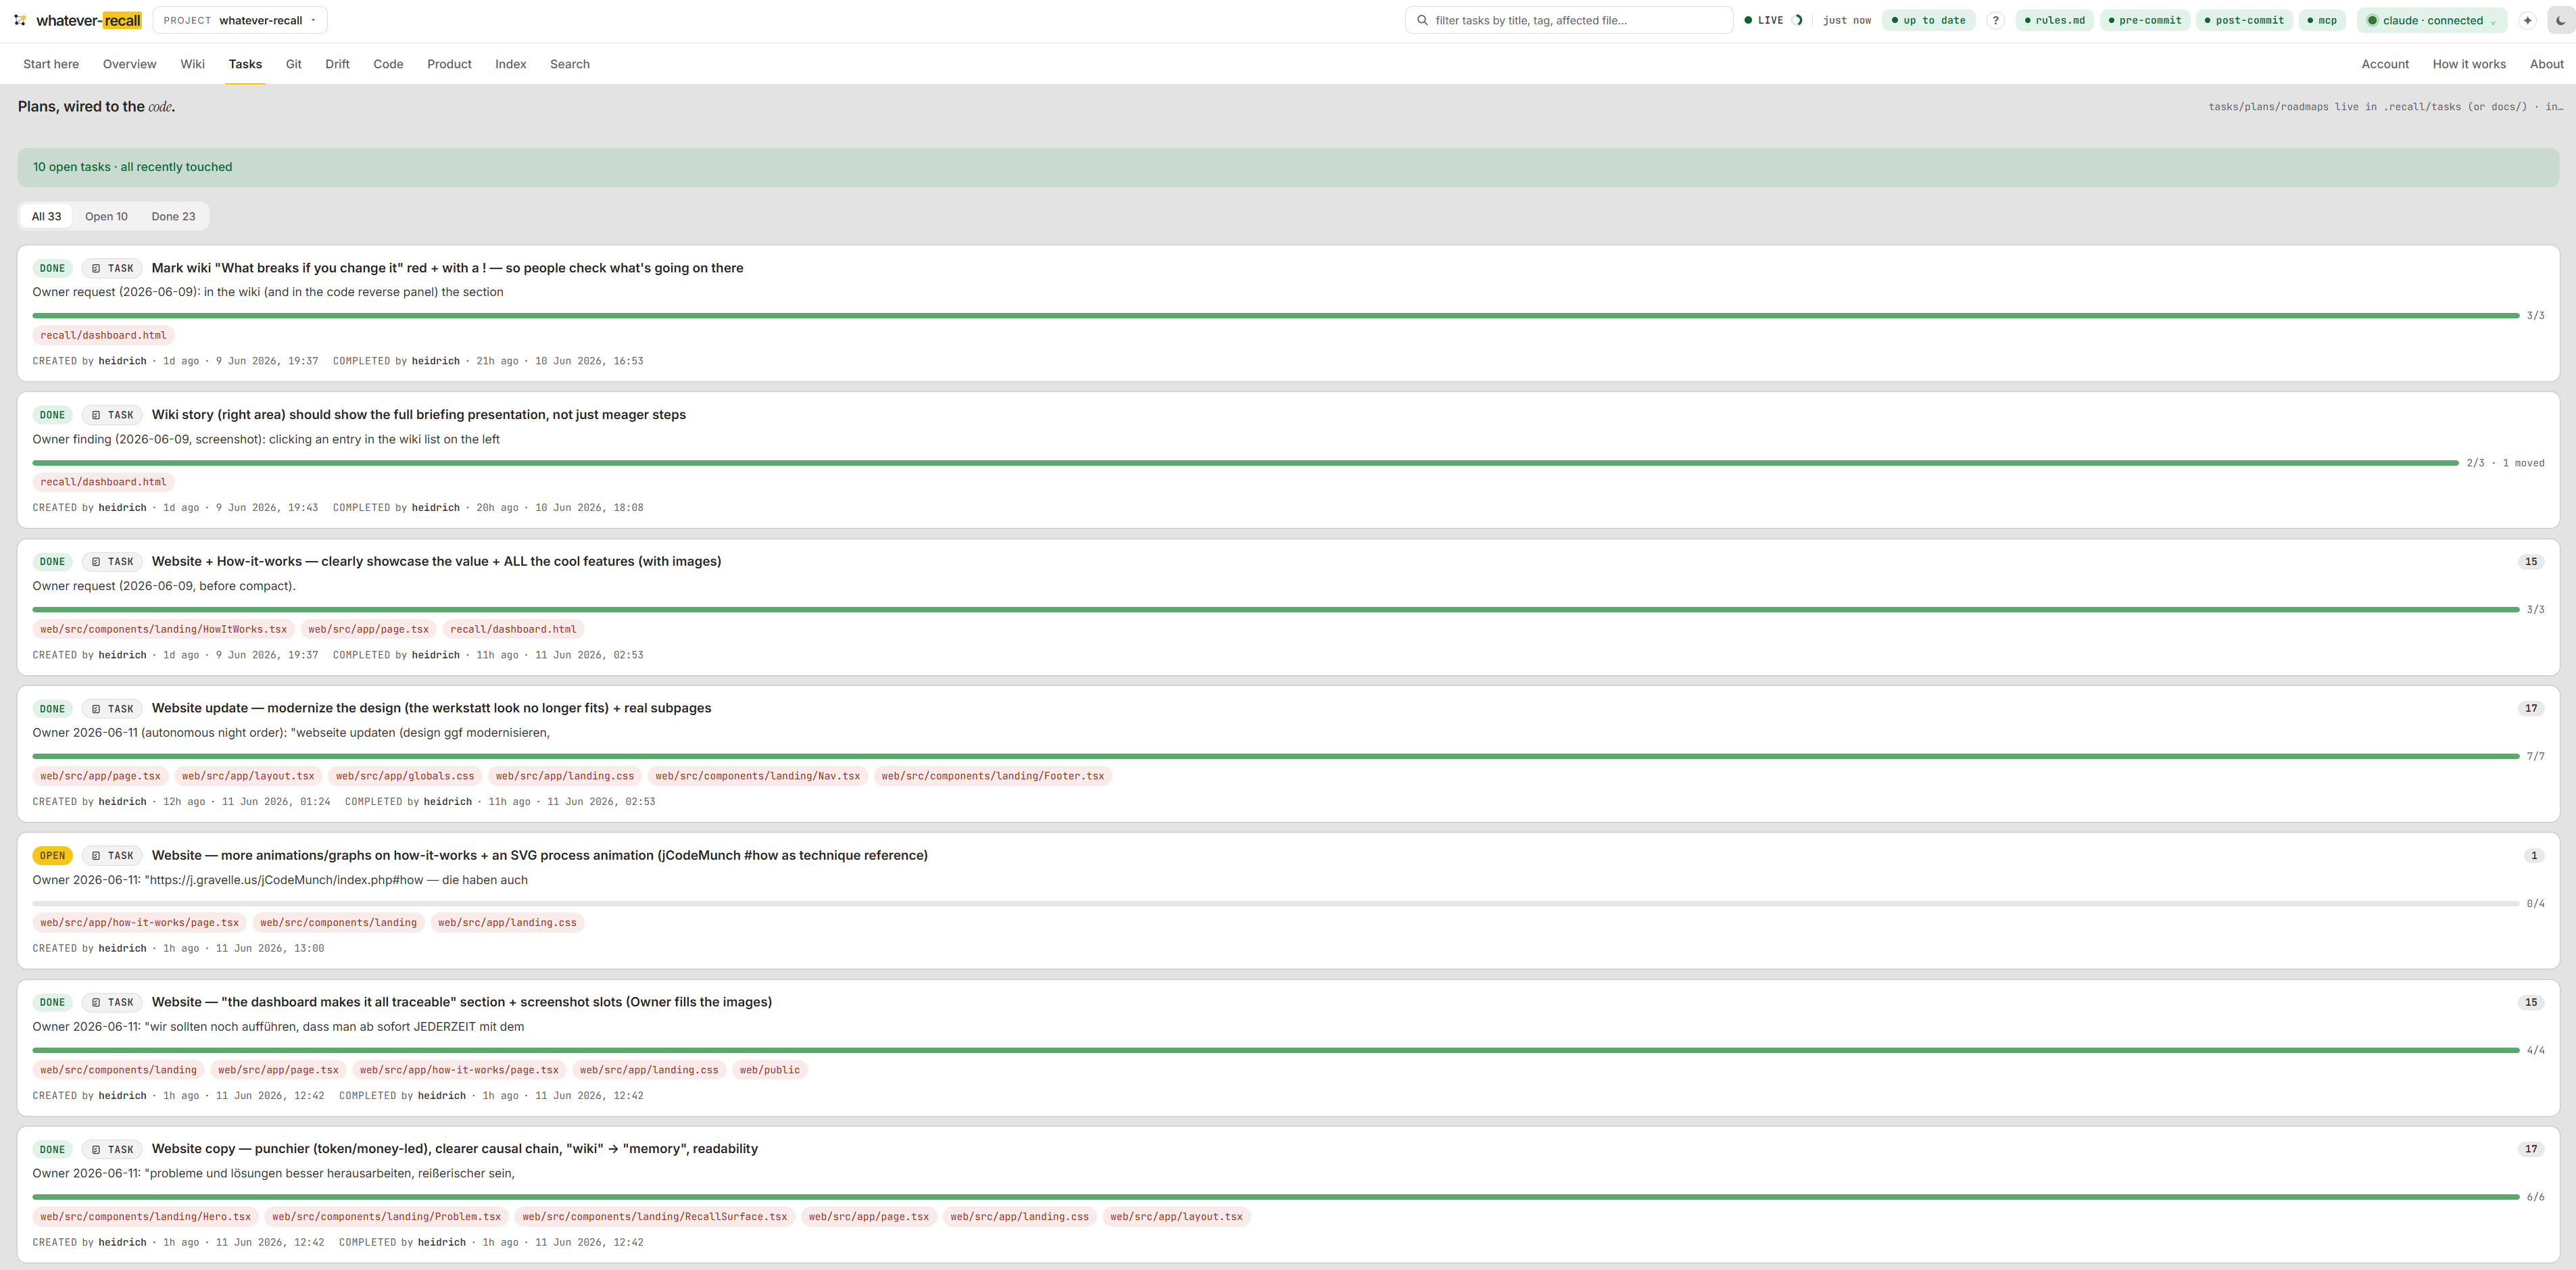This screenshot has height=1270, width=2576.
Task: Click TASK icon on 'Website copy' card
Action: click(96, 1149)
